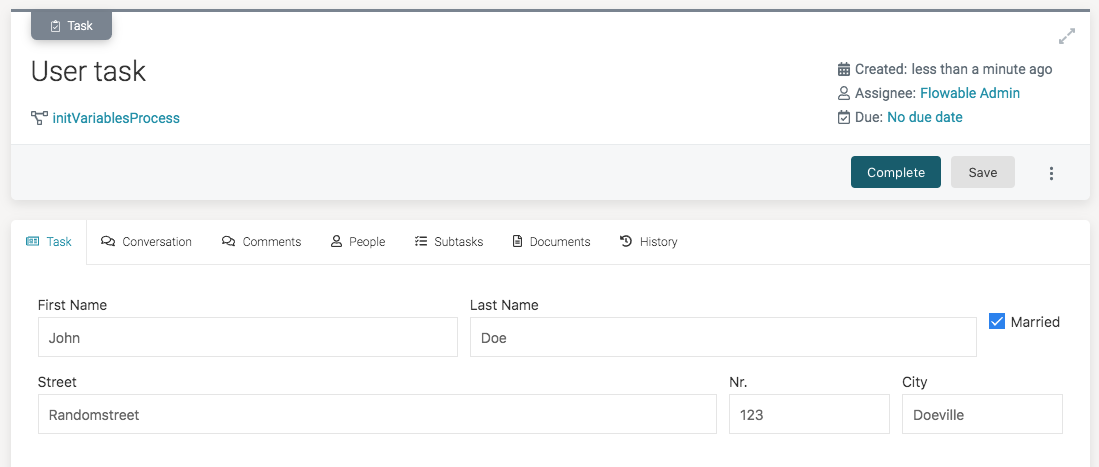Focus the Last Name field containing Doe
1099x467 pixels.
pyautogui.click(x=723, y=337)
